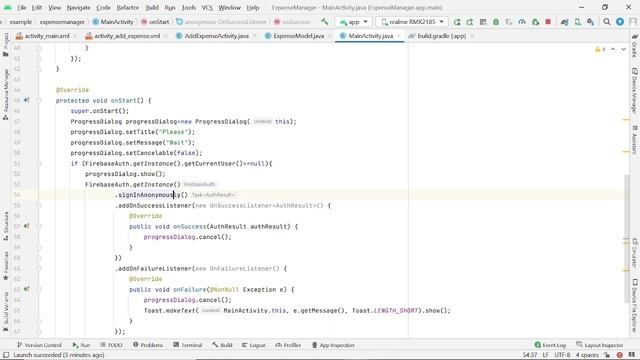Viewport: 640px width, 360px height.
Task: Click the MainActivity breadcrumb
Action: pyautogui.click(x=113, y=22)
